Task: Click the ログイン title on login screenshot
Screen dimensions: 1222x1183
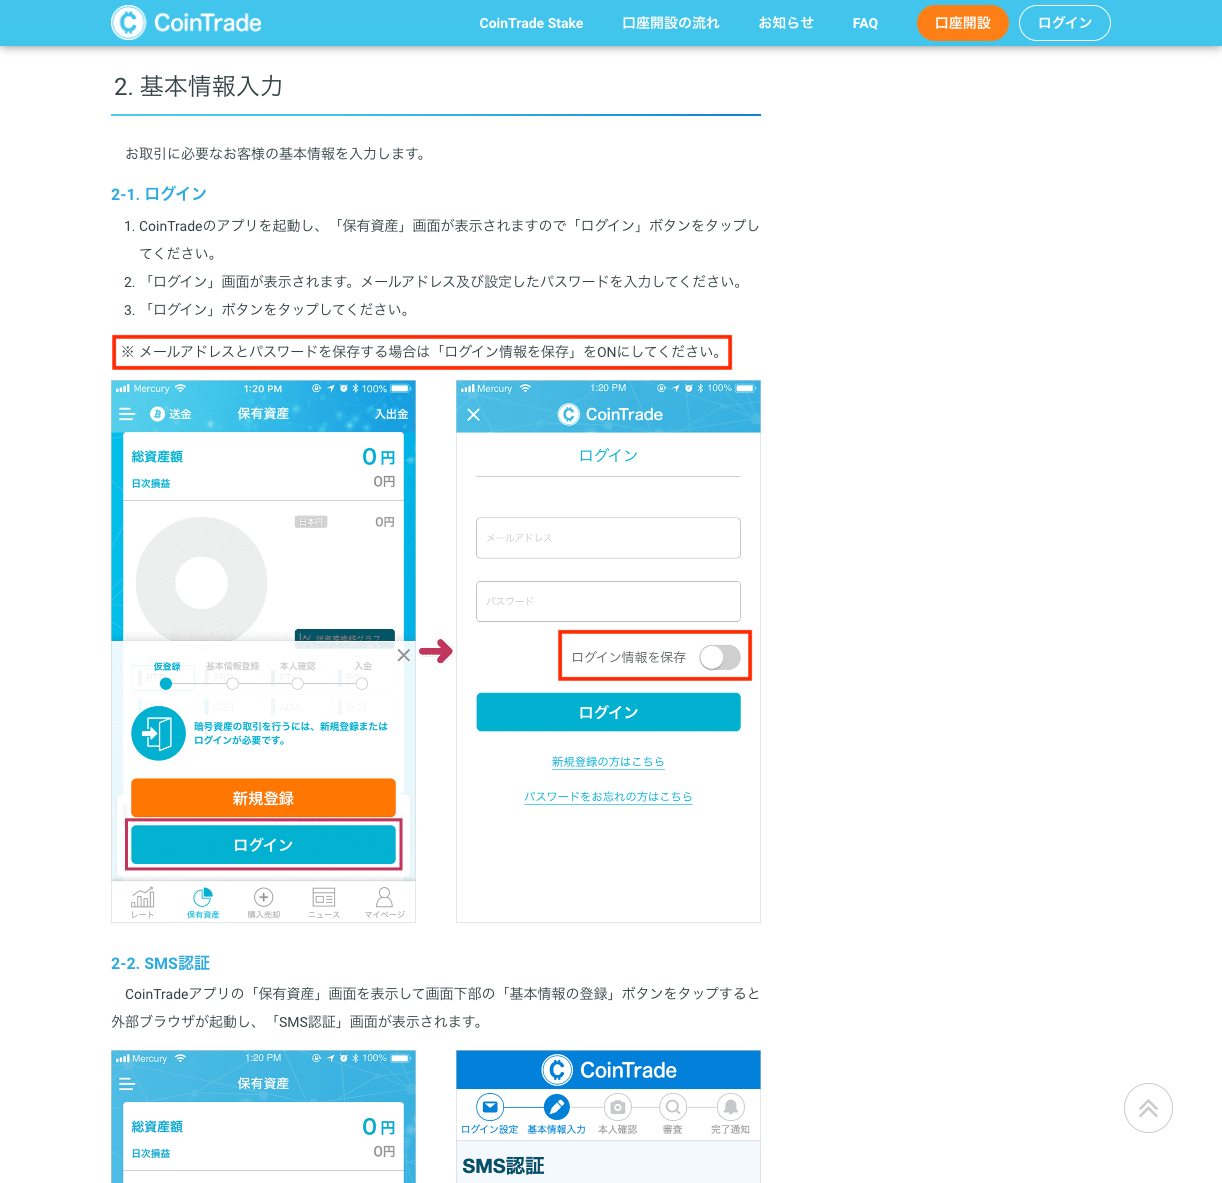Action: 608,456
